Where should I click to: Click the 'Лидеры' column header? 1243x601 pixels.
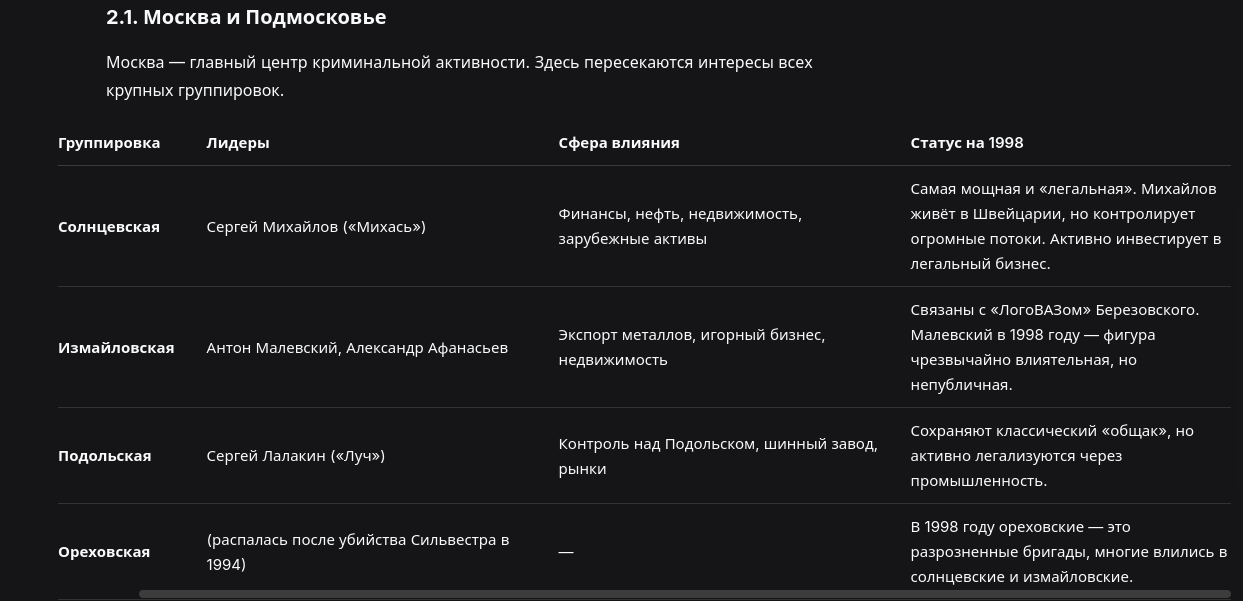pos(238,142)
